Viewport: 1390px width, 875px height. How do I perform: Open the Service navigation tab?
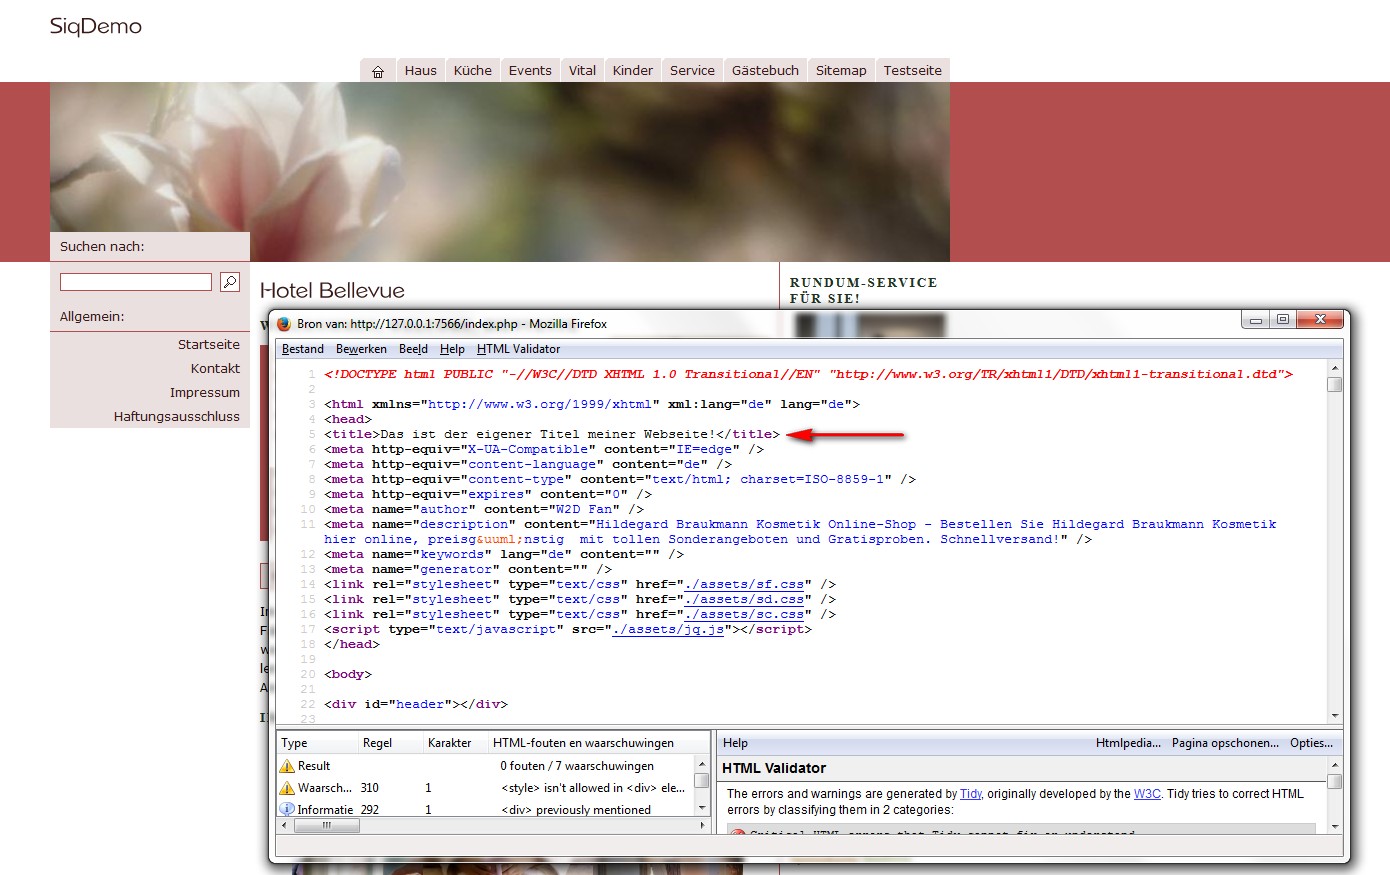(x=692, y=71)
